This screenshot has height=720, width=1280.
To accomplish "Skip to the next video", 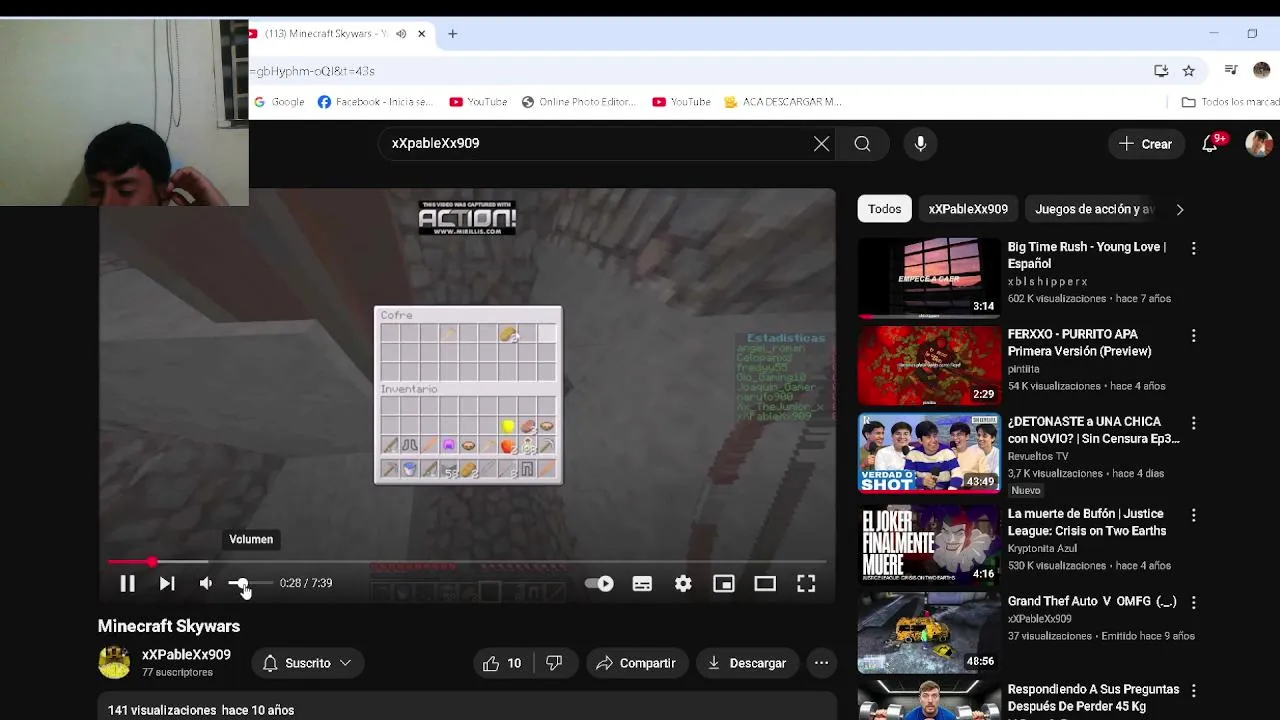I will [x=167, y=583].
